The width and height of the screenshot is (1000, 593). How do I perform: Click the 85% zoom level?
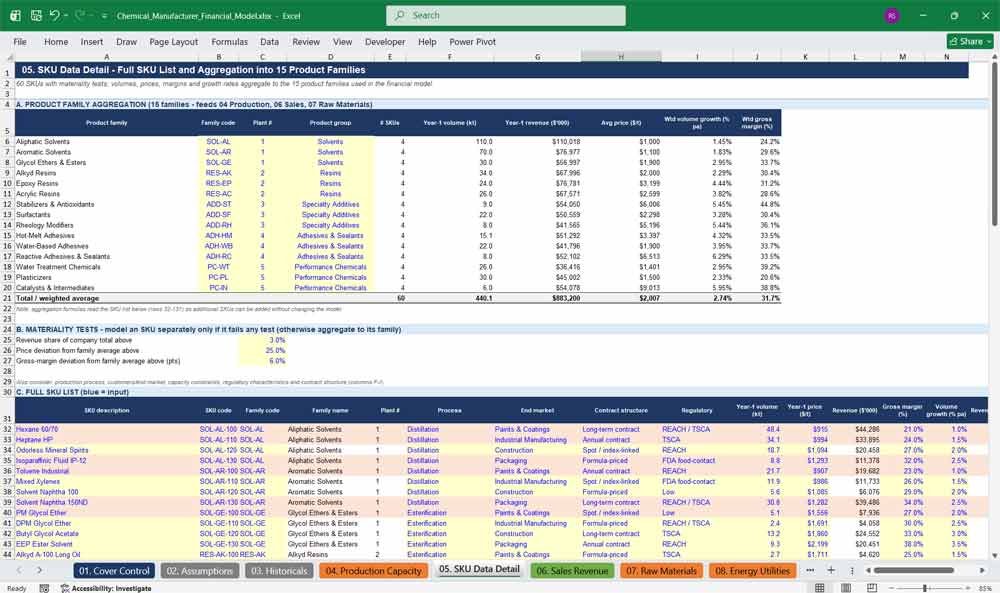point(985,588)
